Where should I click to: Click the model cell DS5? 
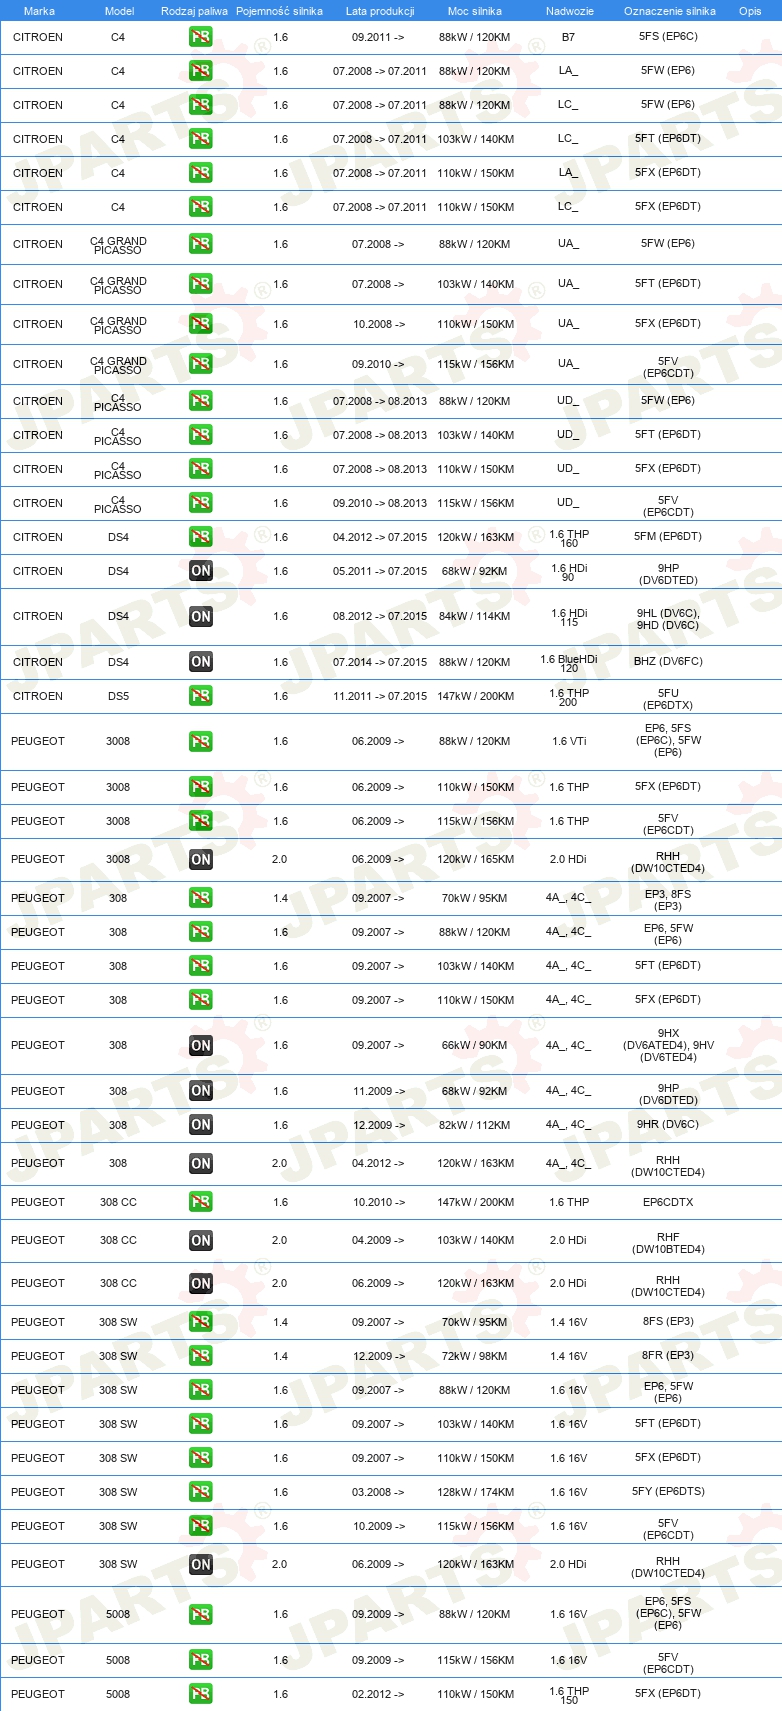coord(118,696)
